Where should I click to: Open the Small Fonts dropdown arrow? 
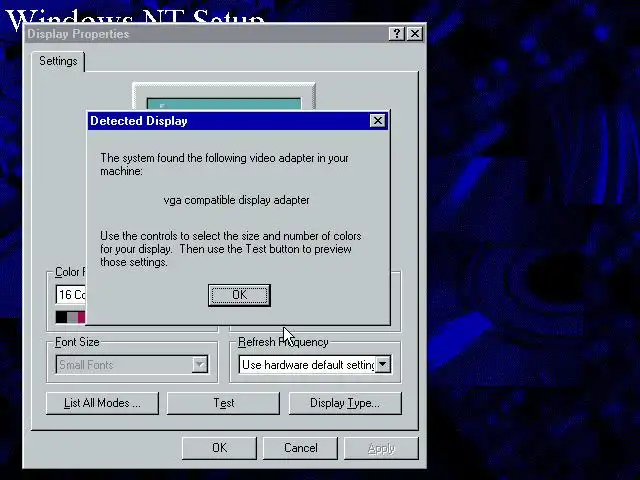pos(200,364)
